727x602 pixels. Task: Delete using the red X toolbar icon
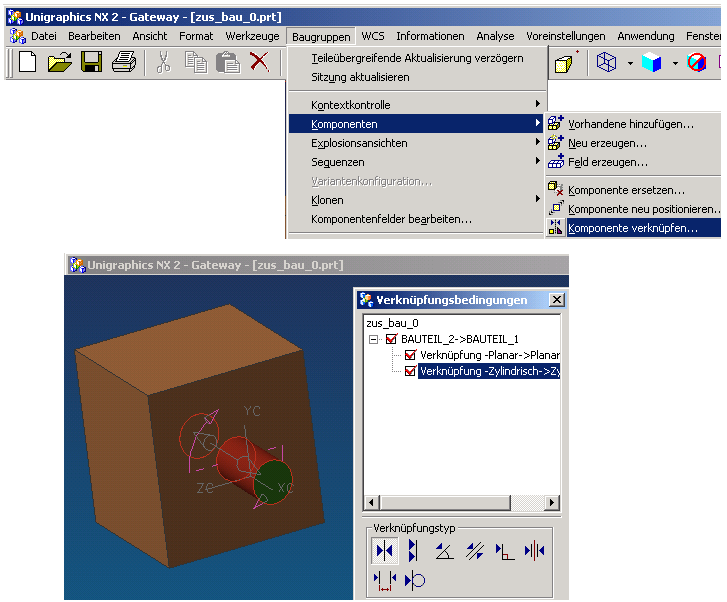coord(259,62)
